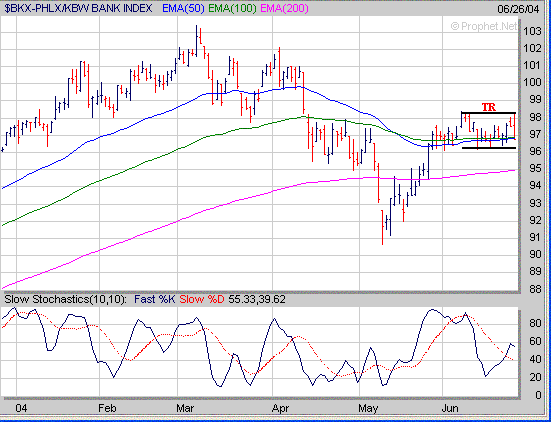The width and height of the screenshot is (551, 422).
Task: Select the EMA(200) legend label
Action: 284,8
